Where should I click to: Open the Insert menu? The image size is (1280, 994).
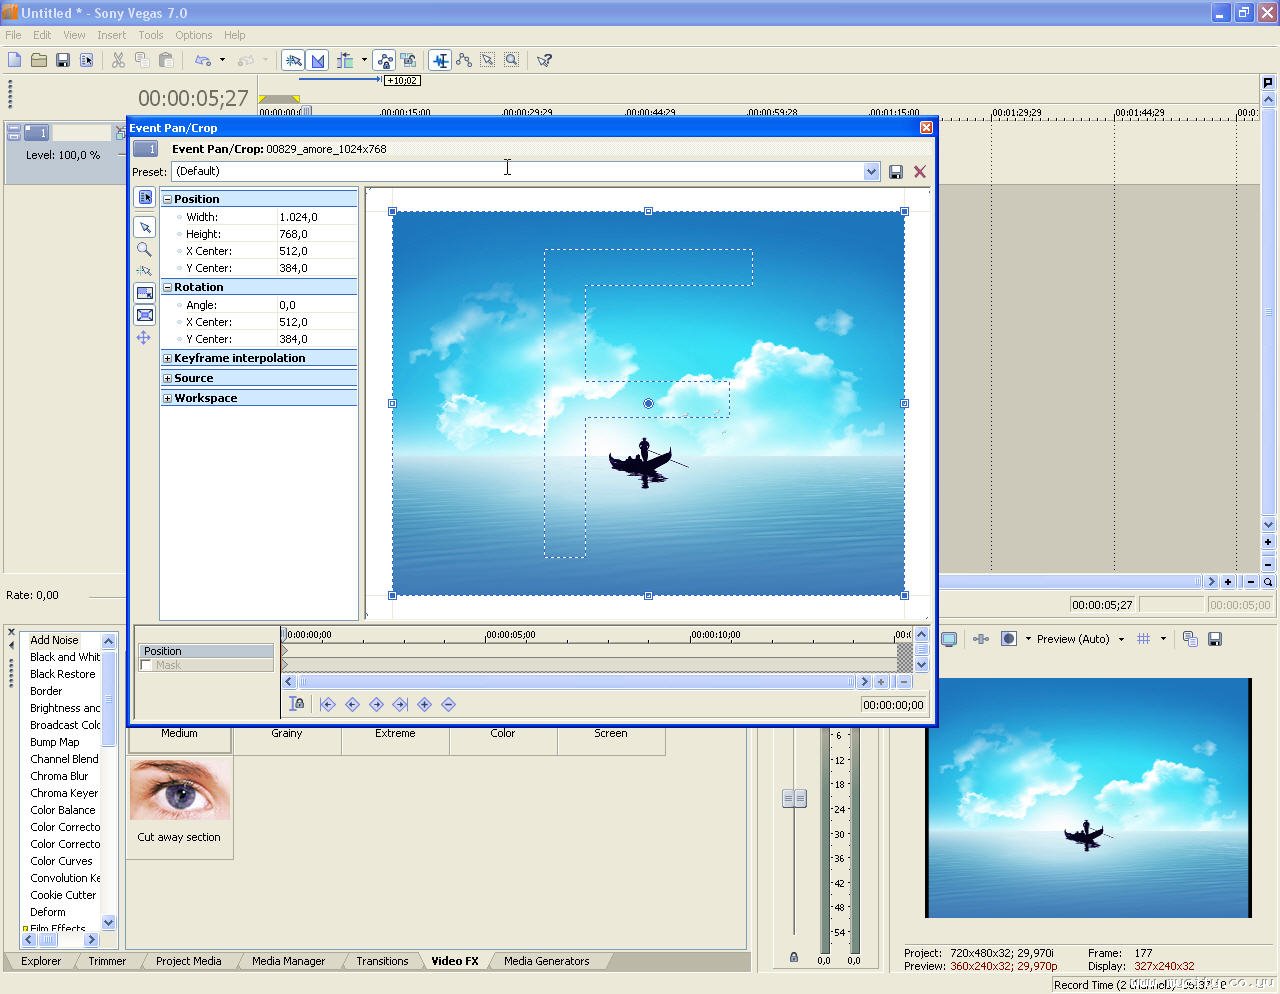tap(111, 35)
